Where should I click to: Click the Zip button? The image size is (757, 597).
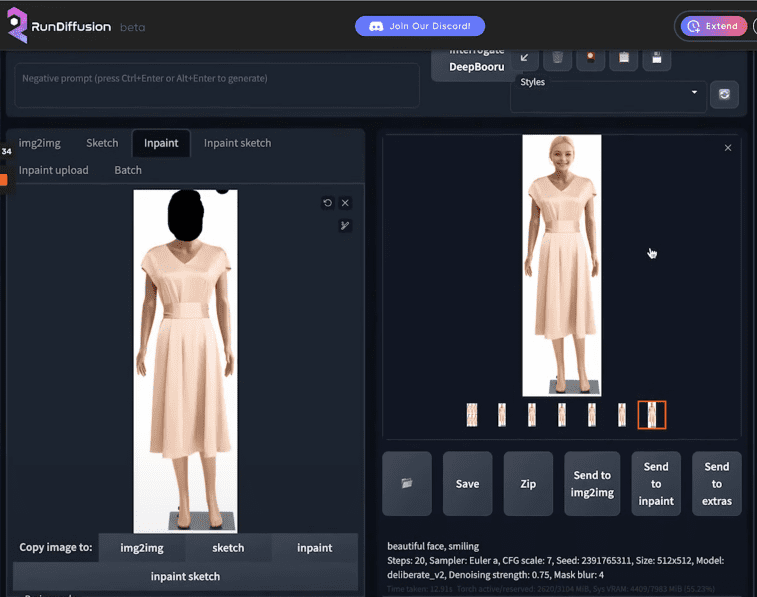coord(528,484)
